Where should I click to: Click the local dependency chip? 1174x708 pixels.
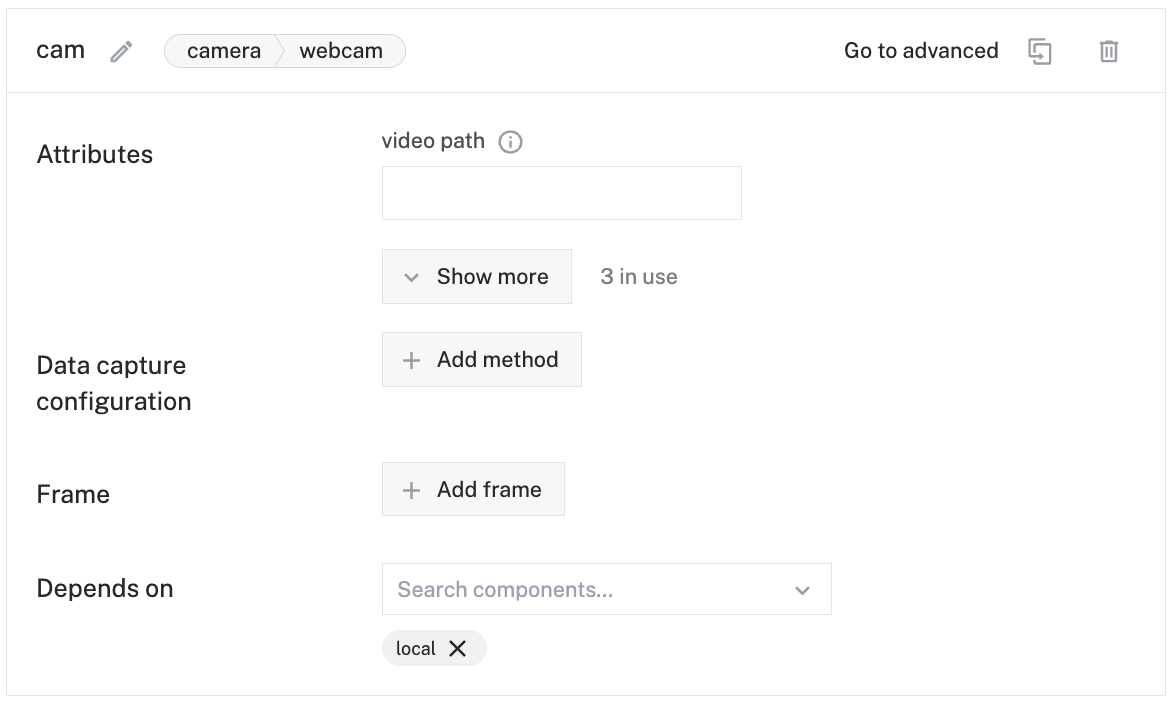coord(416,648)
